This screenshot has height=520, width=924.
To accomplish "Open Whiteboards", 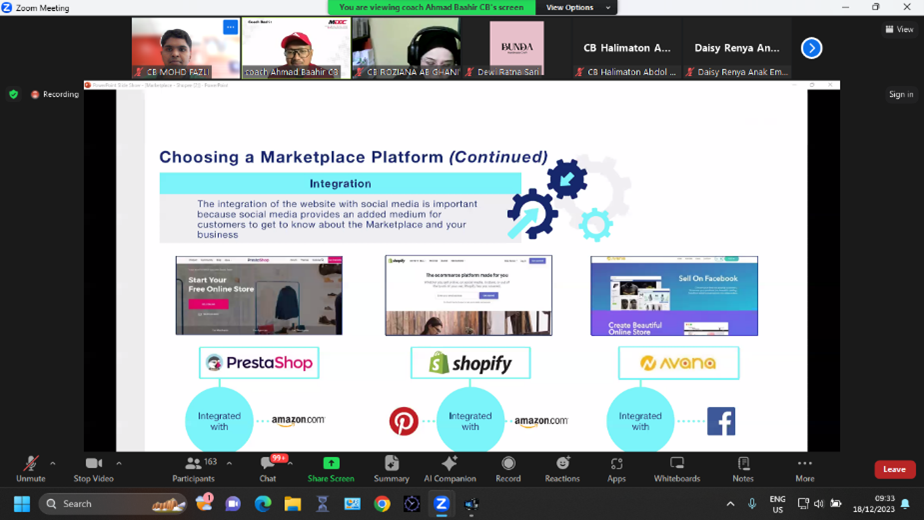I will (x=676, y=469).
